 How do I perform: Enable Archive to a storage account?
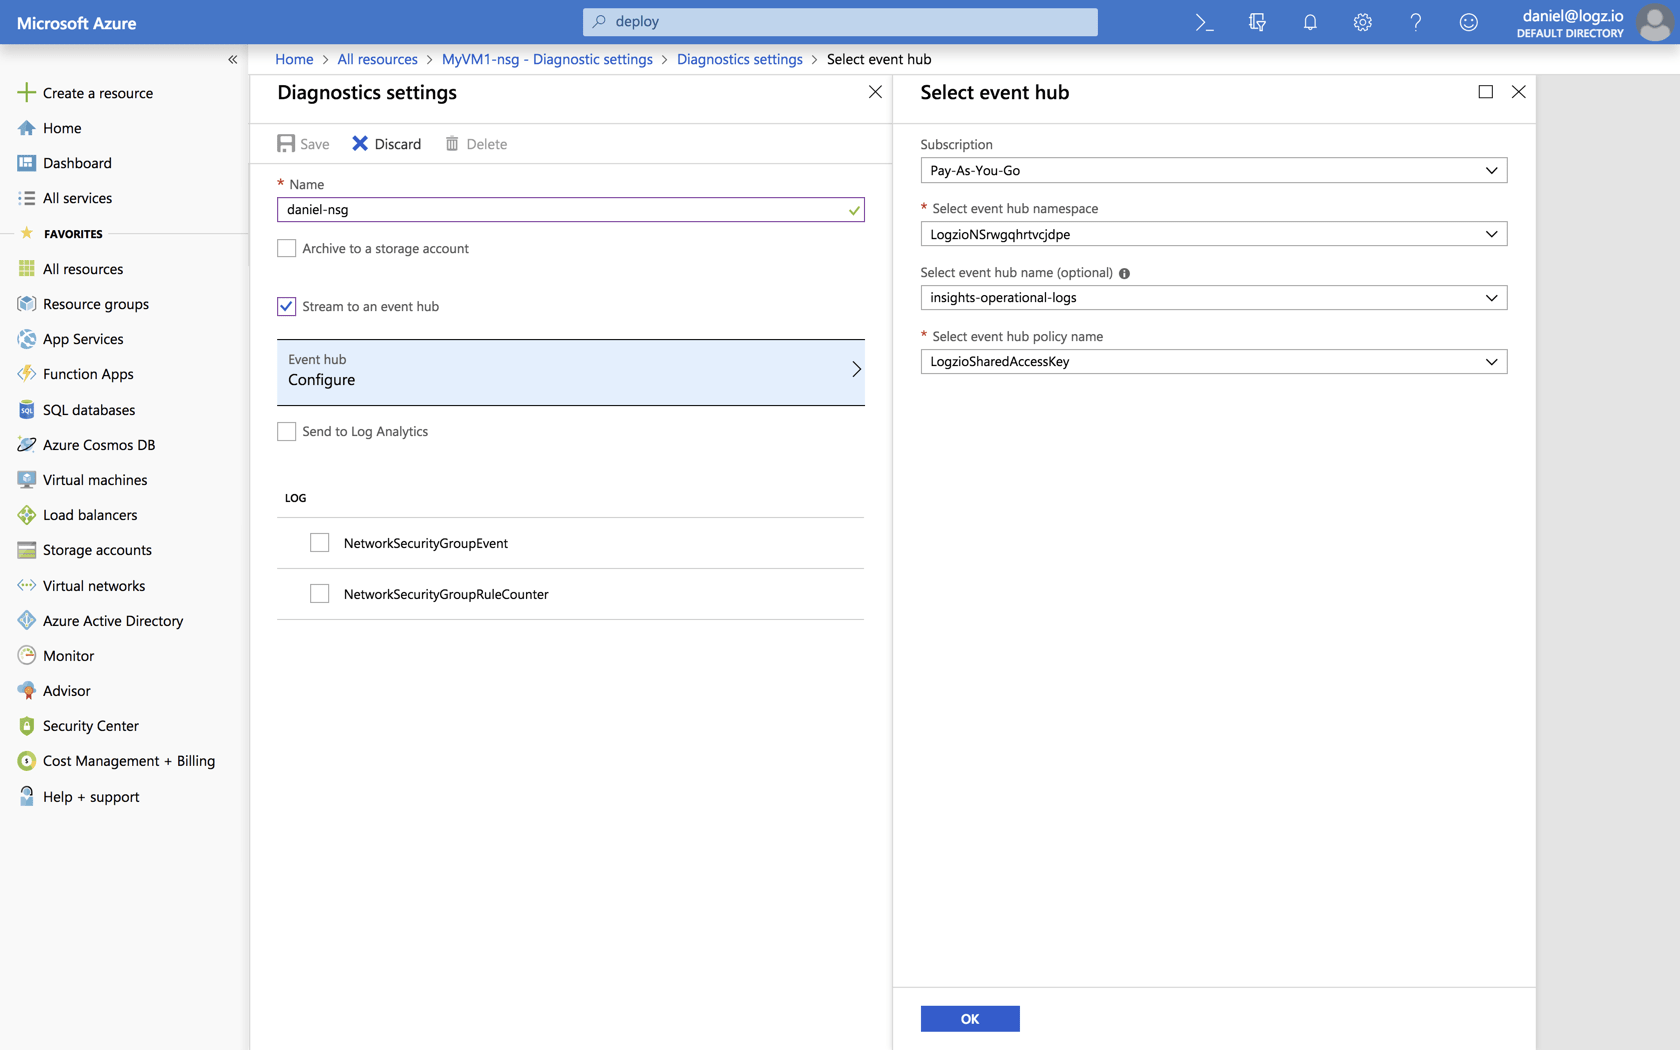coord(287,248)
